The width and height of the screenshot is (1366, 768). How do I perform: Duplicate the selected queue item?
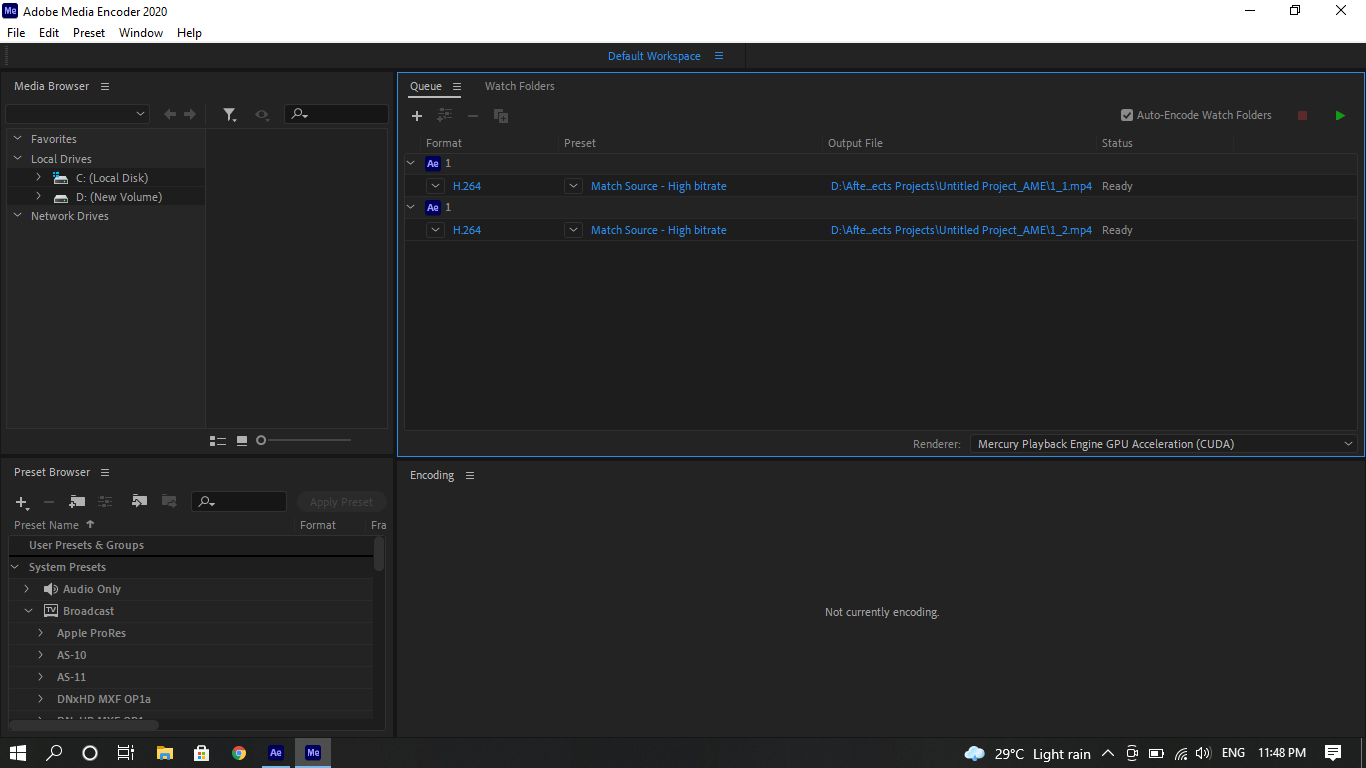pyautogui.click(x=501, y=116)
